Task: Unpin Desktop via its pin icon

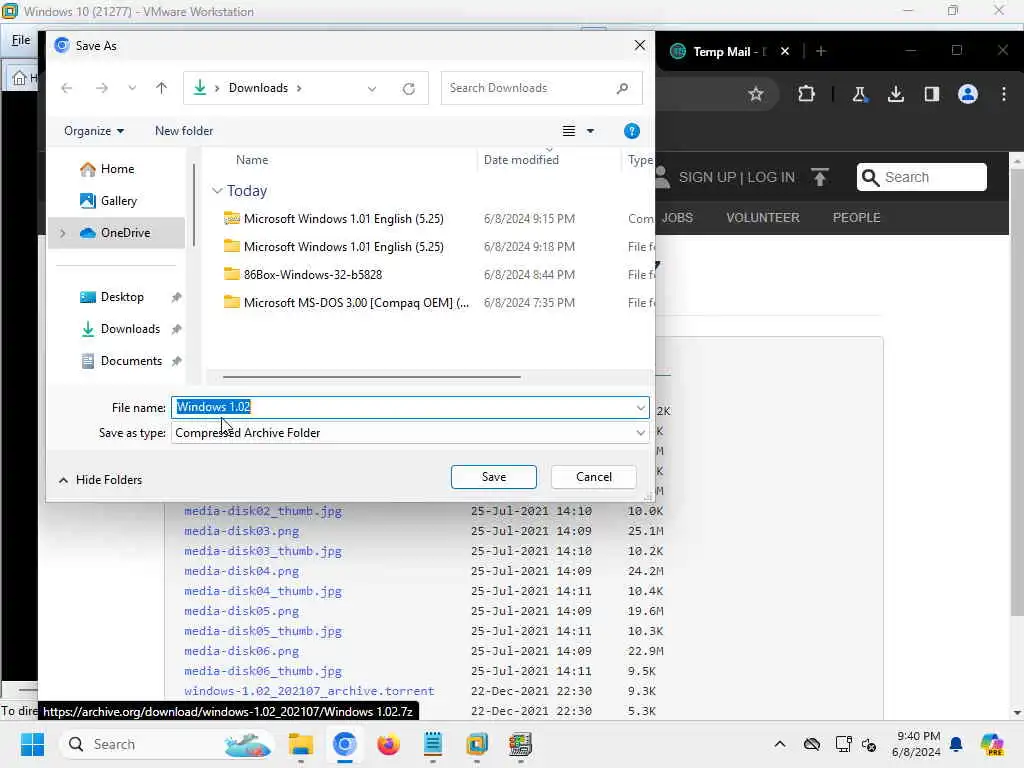Action: (176, 297)
